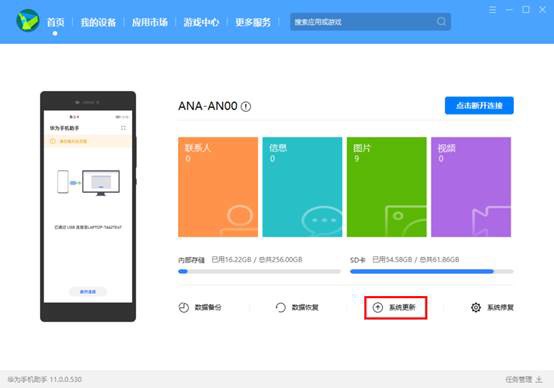Image resolution: width=554 pixels, height=388 pixels.
Task: Click the 数据恢复 data restore icon
Action: (x=281, y=307)
